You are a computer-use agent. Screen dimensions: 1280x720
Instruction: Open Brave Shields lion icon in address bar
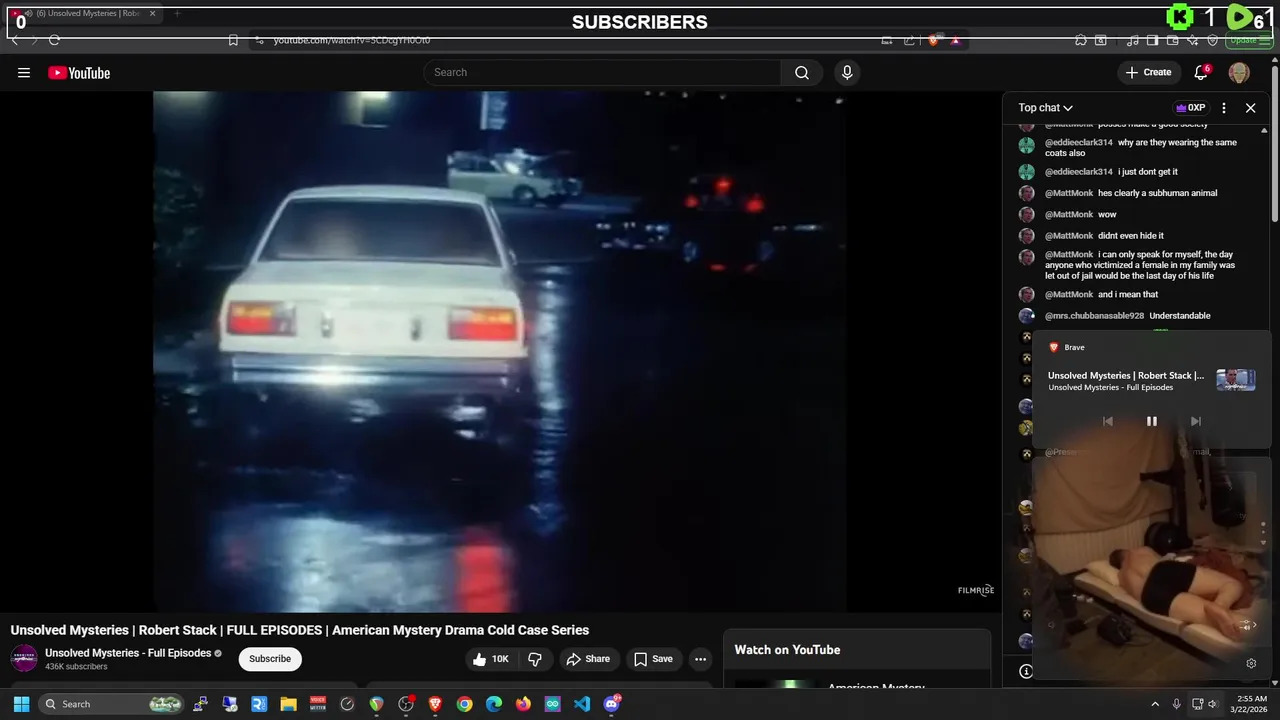point(934,40)
